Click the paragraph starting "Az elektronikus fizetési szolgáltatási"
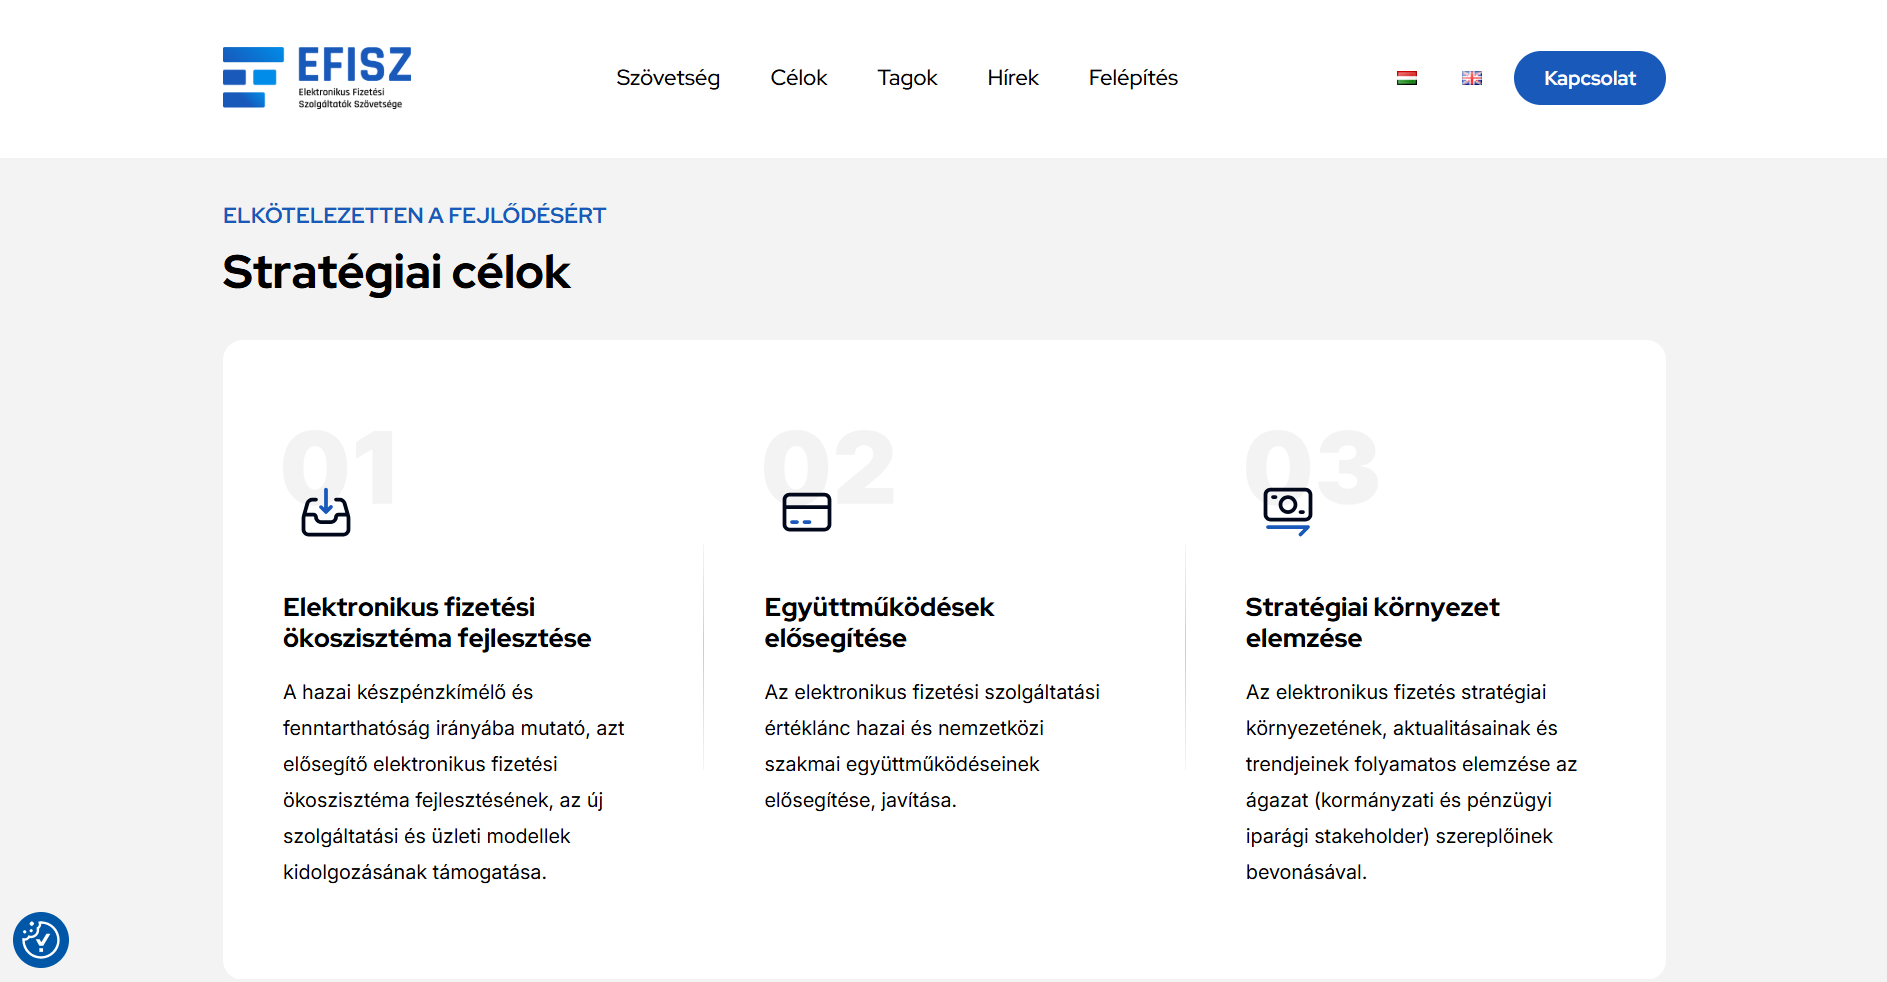The image size is (1887, 982). click(932, 746)
